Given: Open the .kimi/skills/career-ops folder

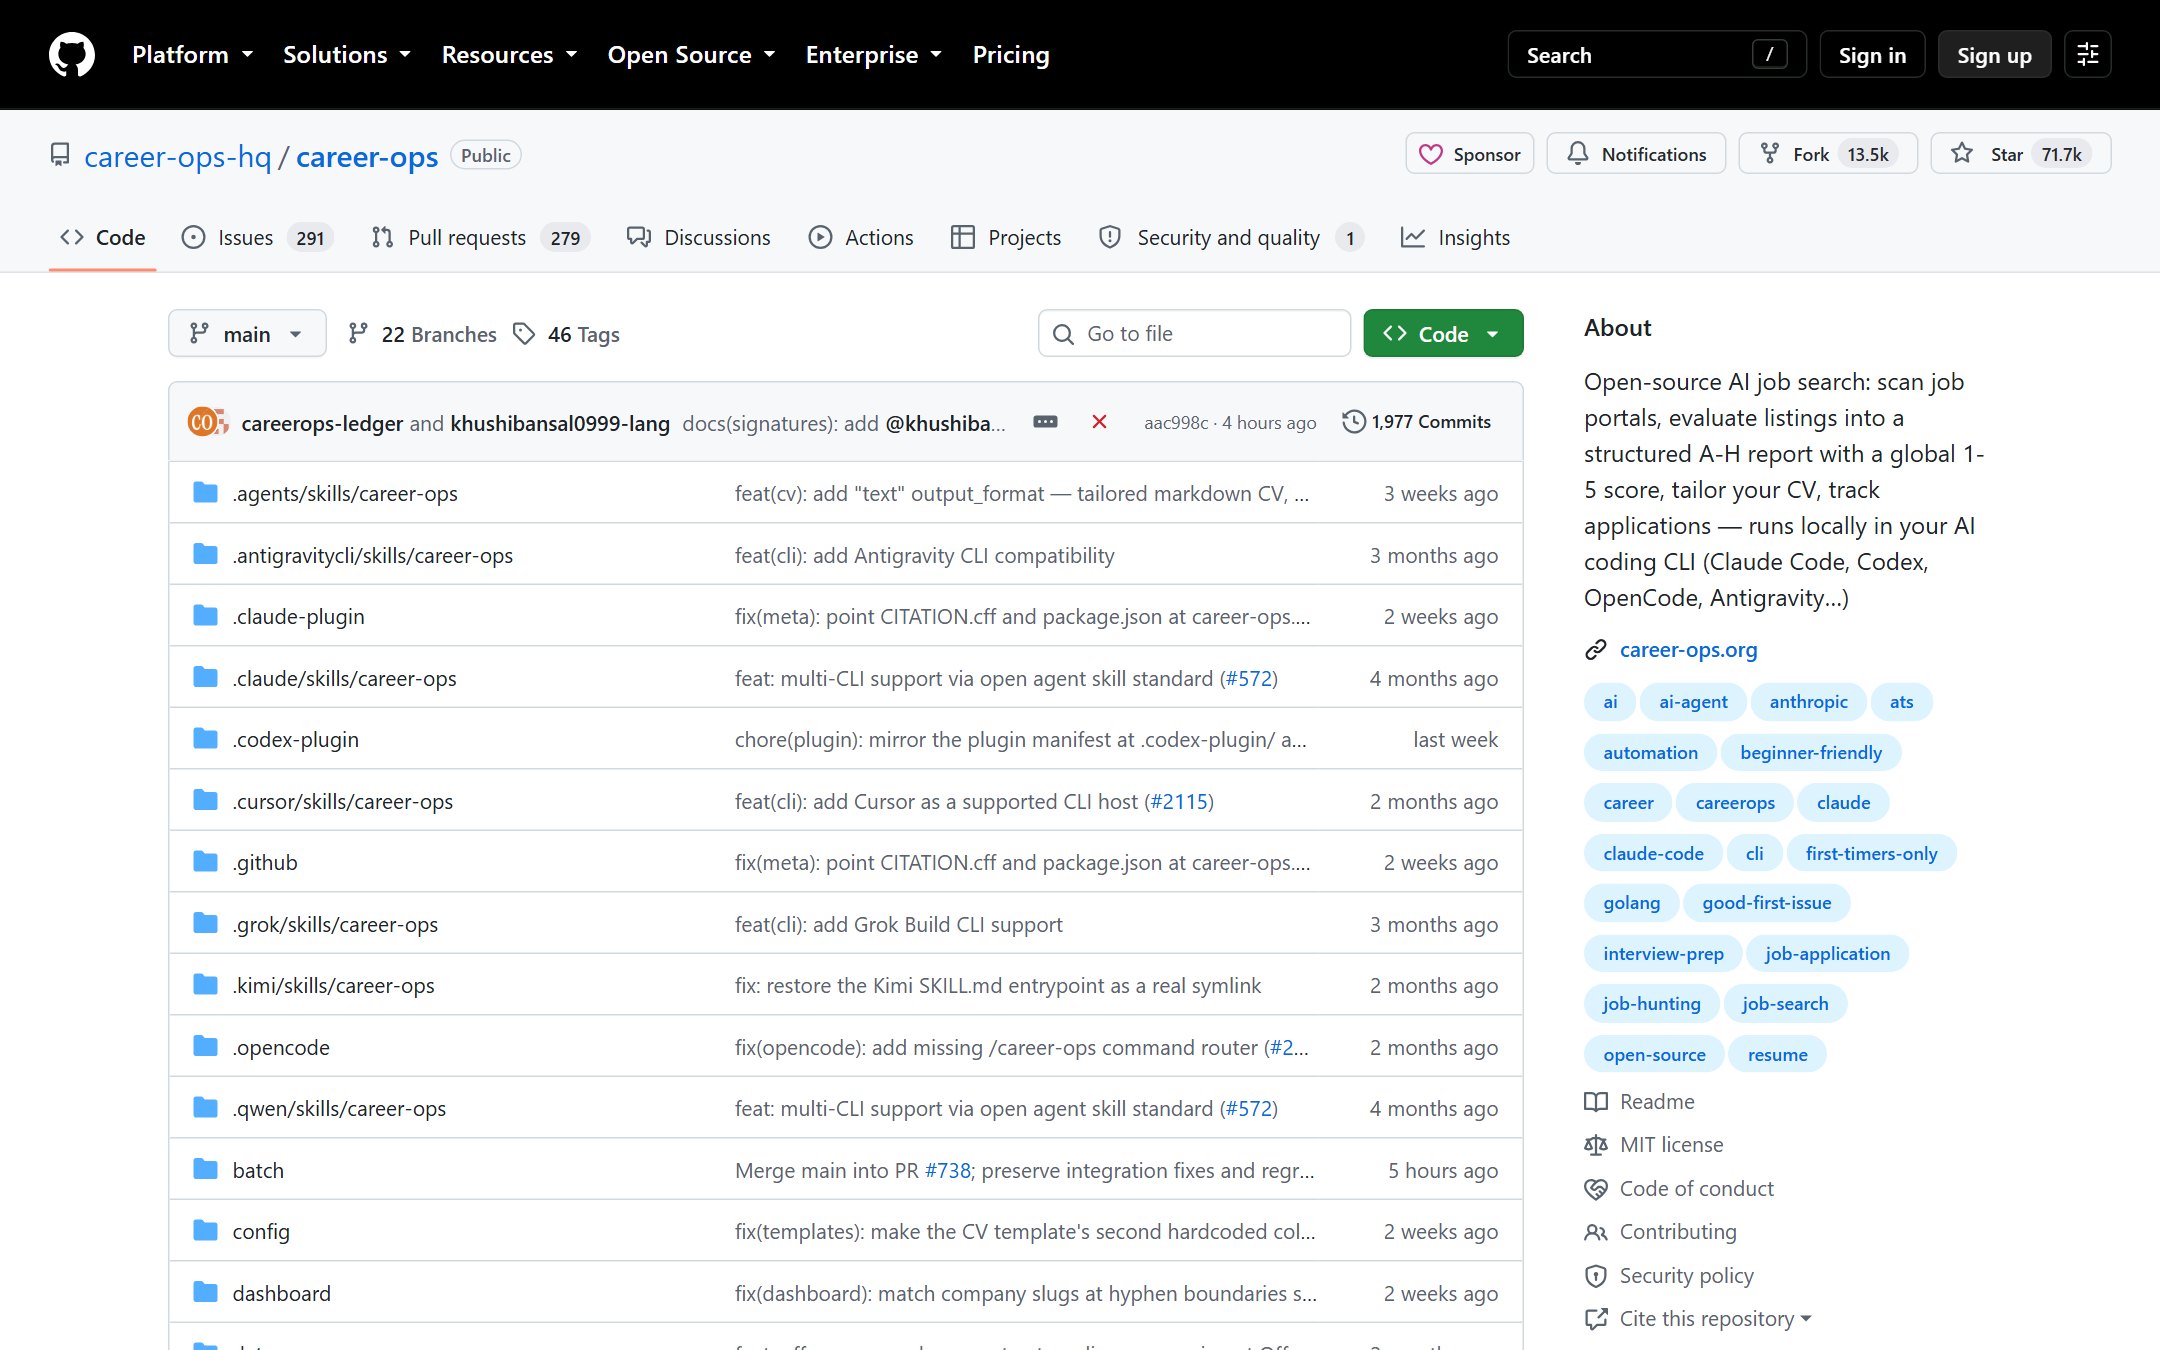Looking at the screenshot, I should [333, 985].
